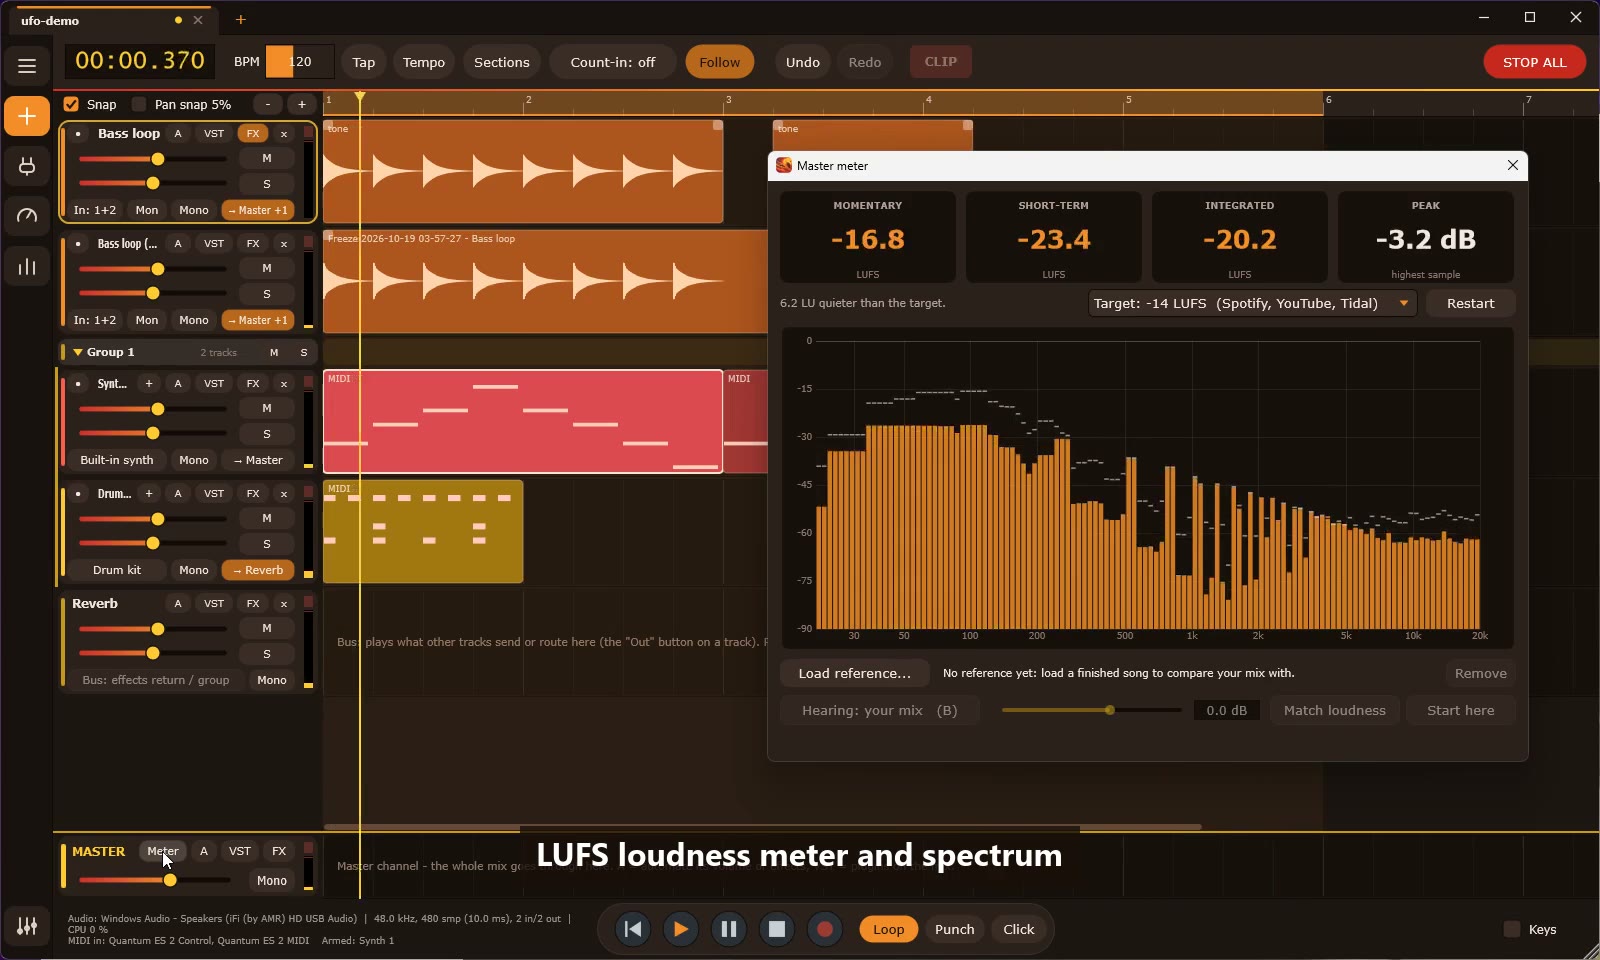Add a new track with the plus icon
The height and width of the screenshot is (960, 1600).
tap(27, 116)
